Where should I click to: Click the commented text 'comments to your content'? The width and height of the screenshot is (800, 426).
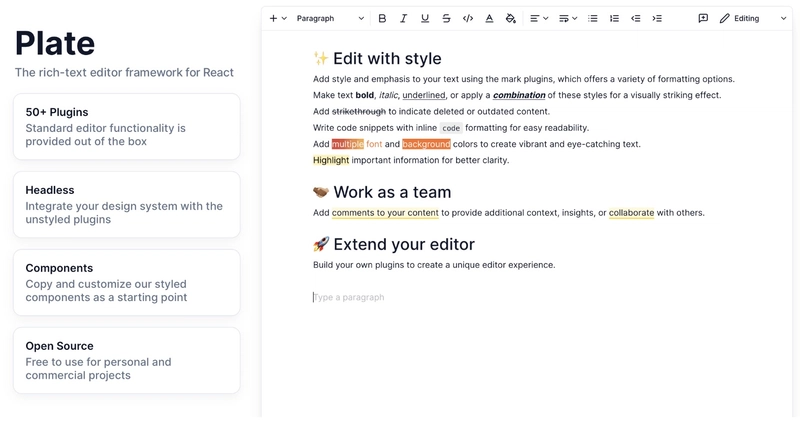(385, 213)
